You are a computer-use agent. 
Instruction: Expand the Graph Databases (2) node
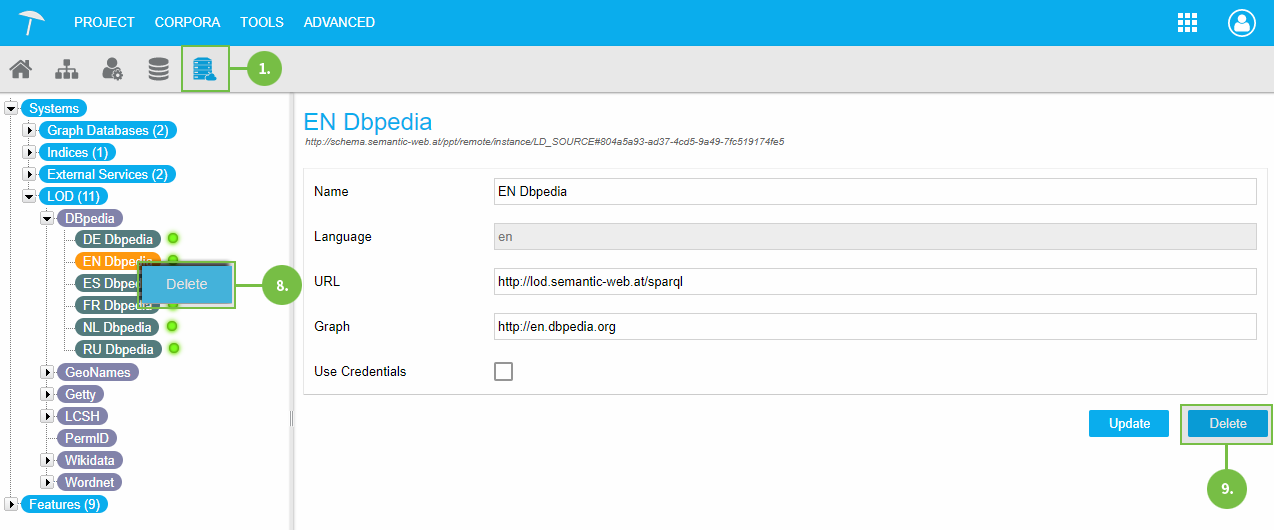[29, 130]
